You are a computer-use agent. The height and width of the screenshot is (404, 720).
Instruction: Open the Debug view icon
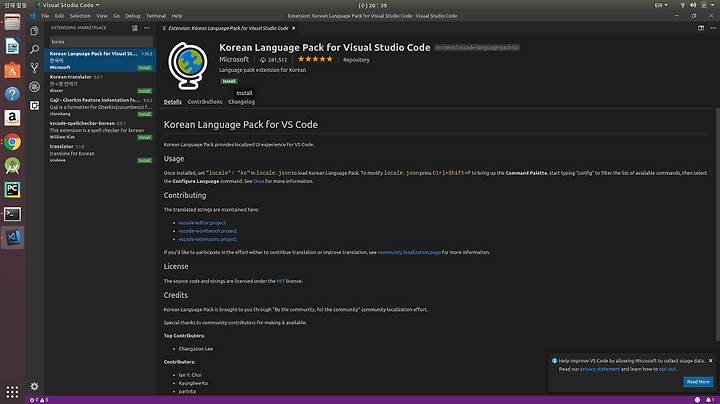[34, 87]
